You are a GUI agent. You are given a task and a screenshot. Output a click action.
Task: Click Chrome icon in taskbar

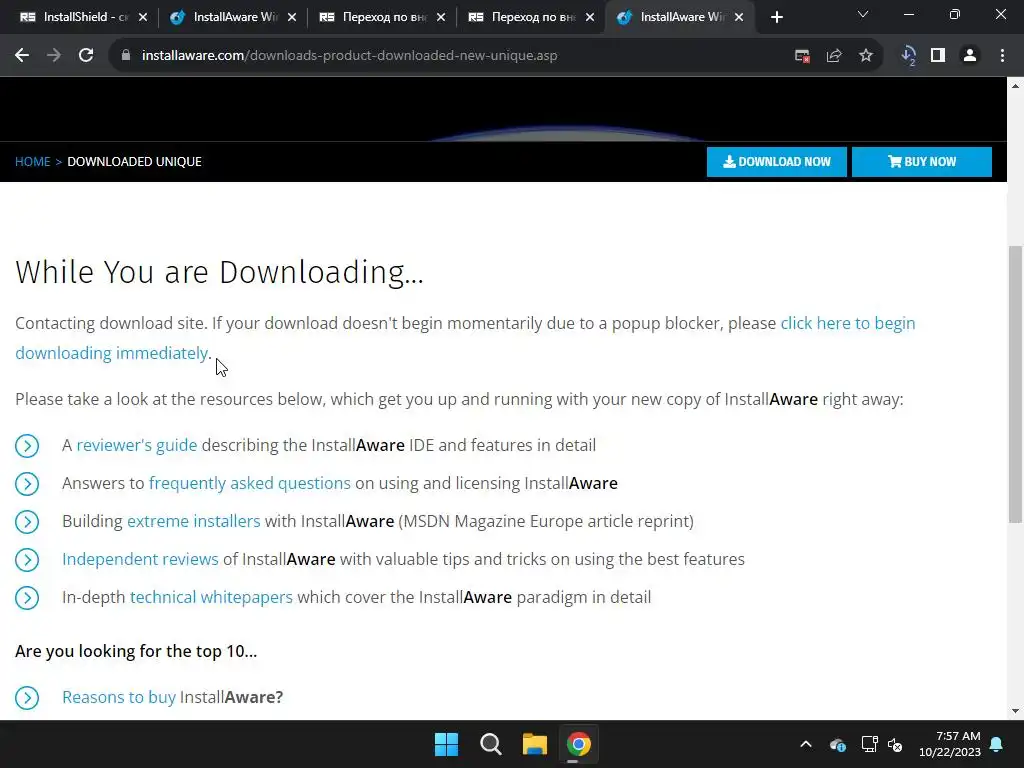578,744
